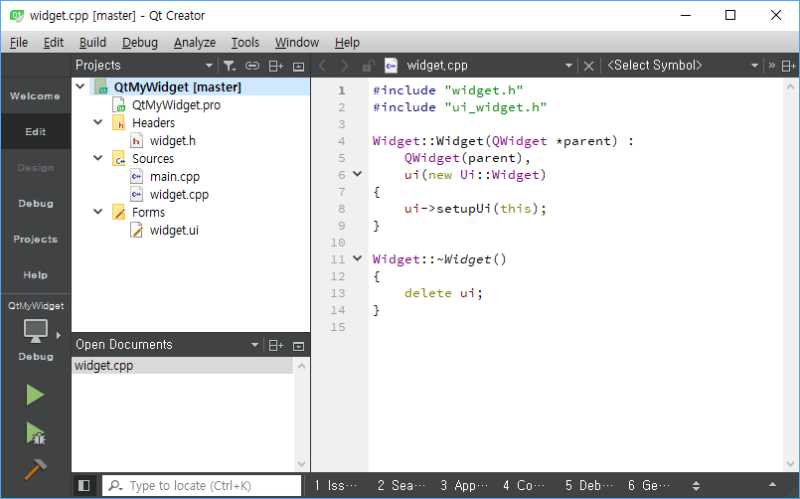
Task: Open the widget.cpp document dropdown
Action: coord(568,66)
